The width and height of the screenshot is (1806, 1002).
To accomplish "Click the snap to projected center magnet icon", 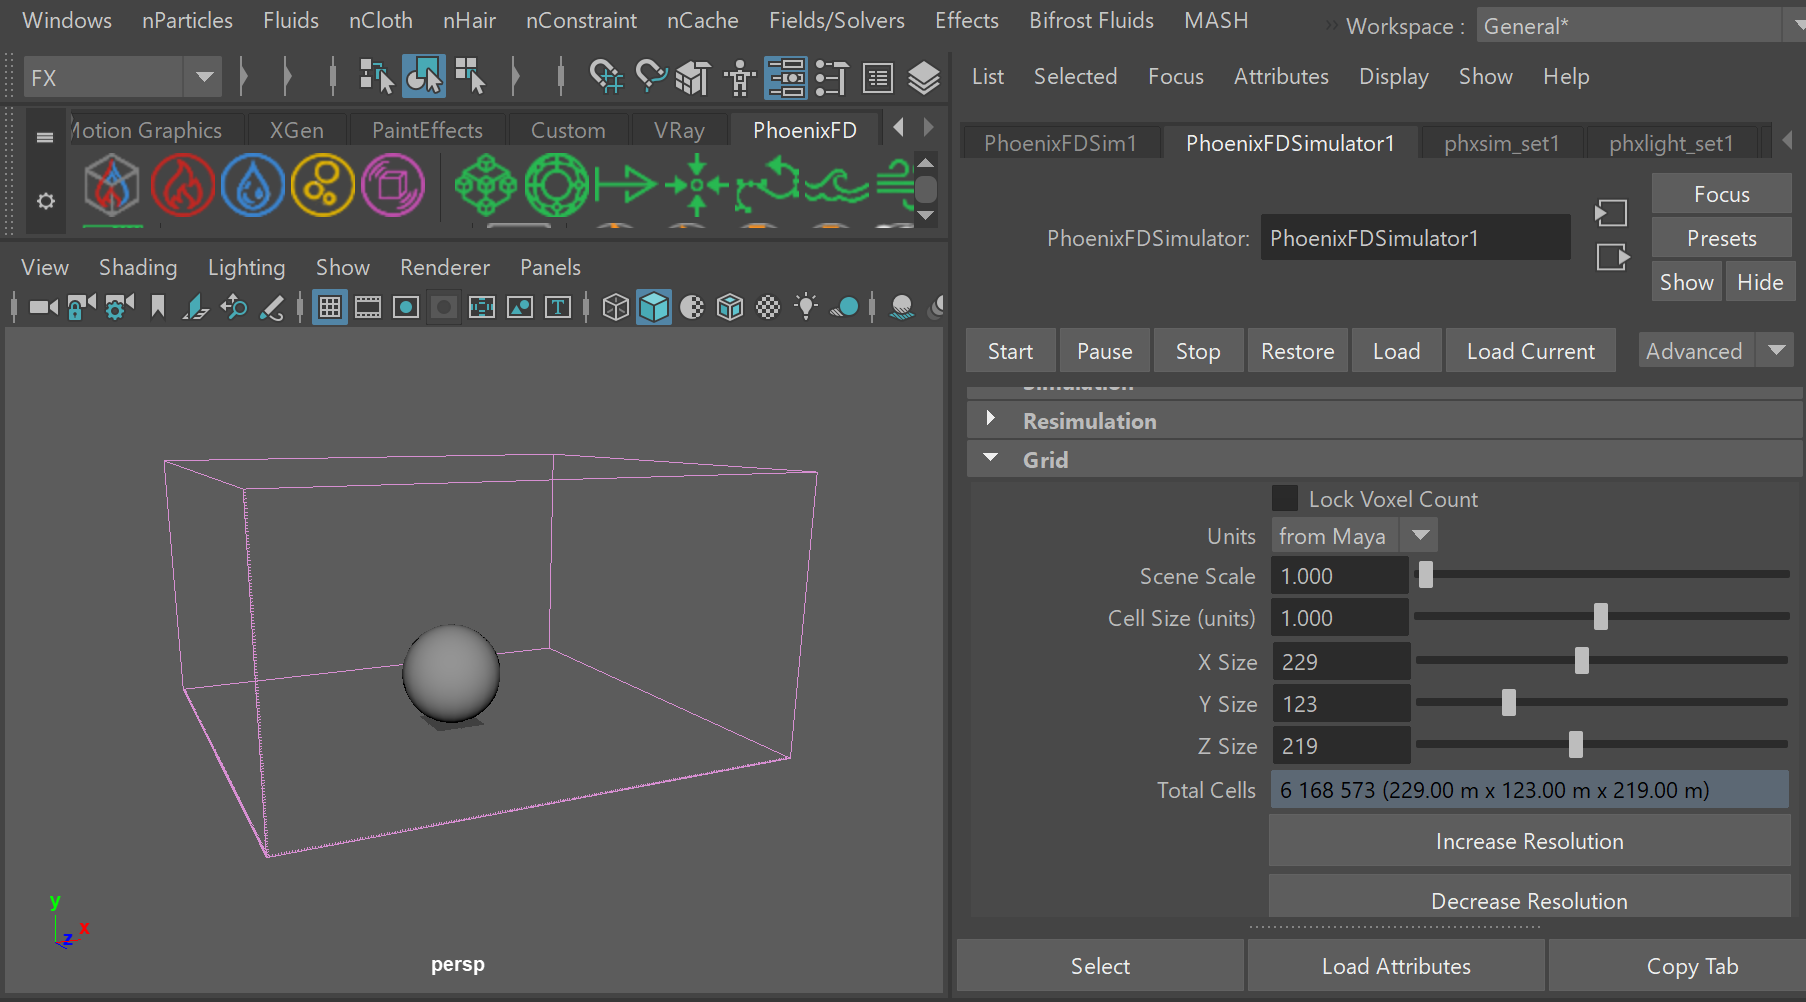I will click(x=606, y=77).
